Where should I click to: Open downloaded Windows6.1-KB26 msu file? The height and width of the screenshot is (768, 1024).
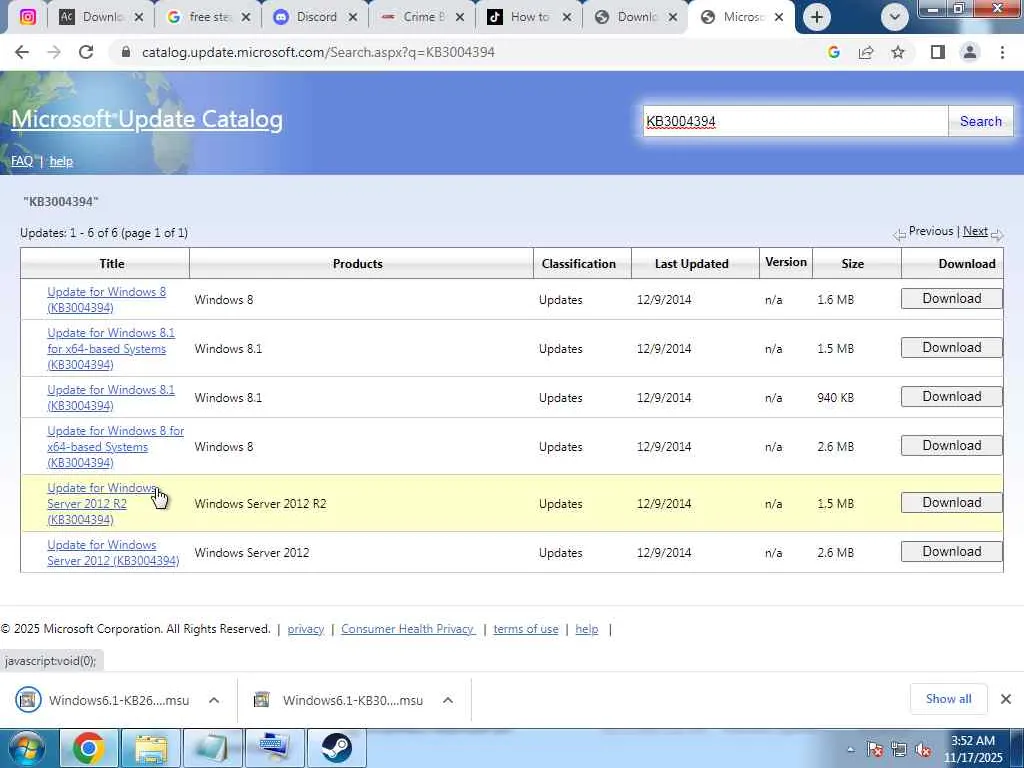click(104, 700)
